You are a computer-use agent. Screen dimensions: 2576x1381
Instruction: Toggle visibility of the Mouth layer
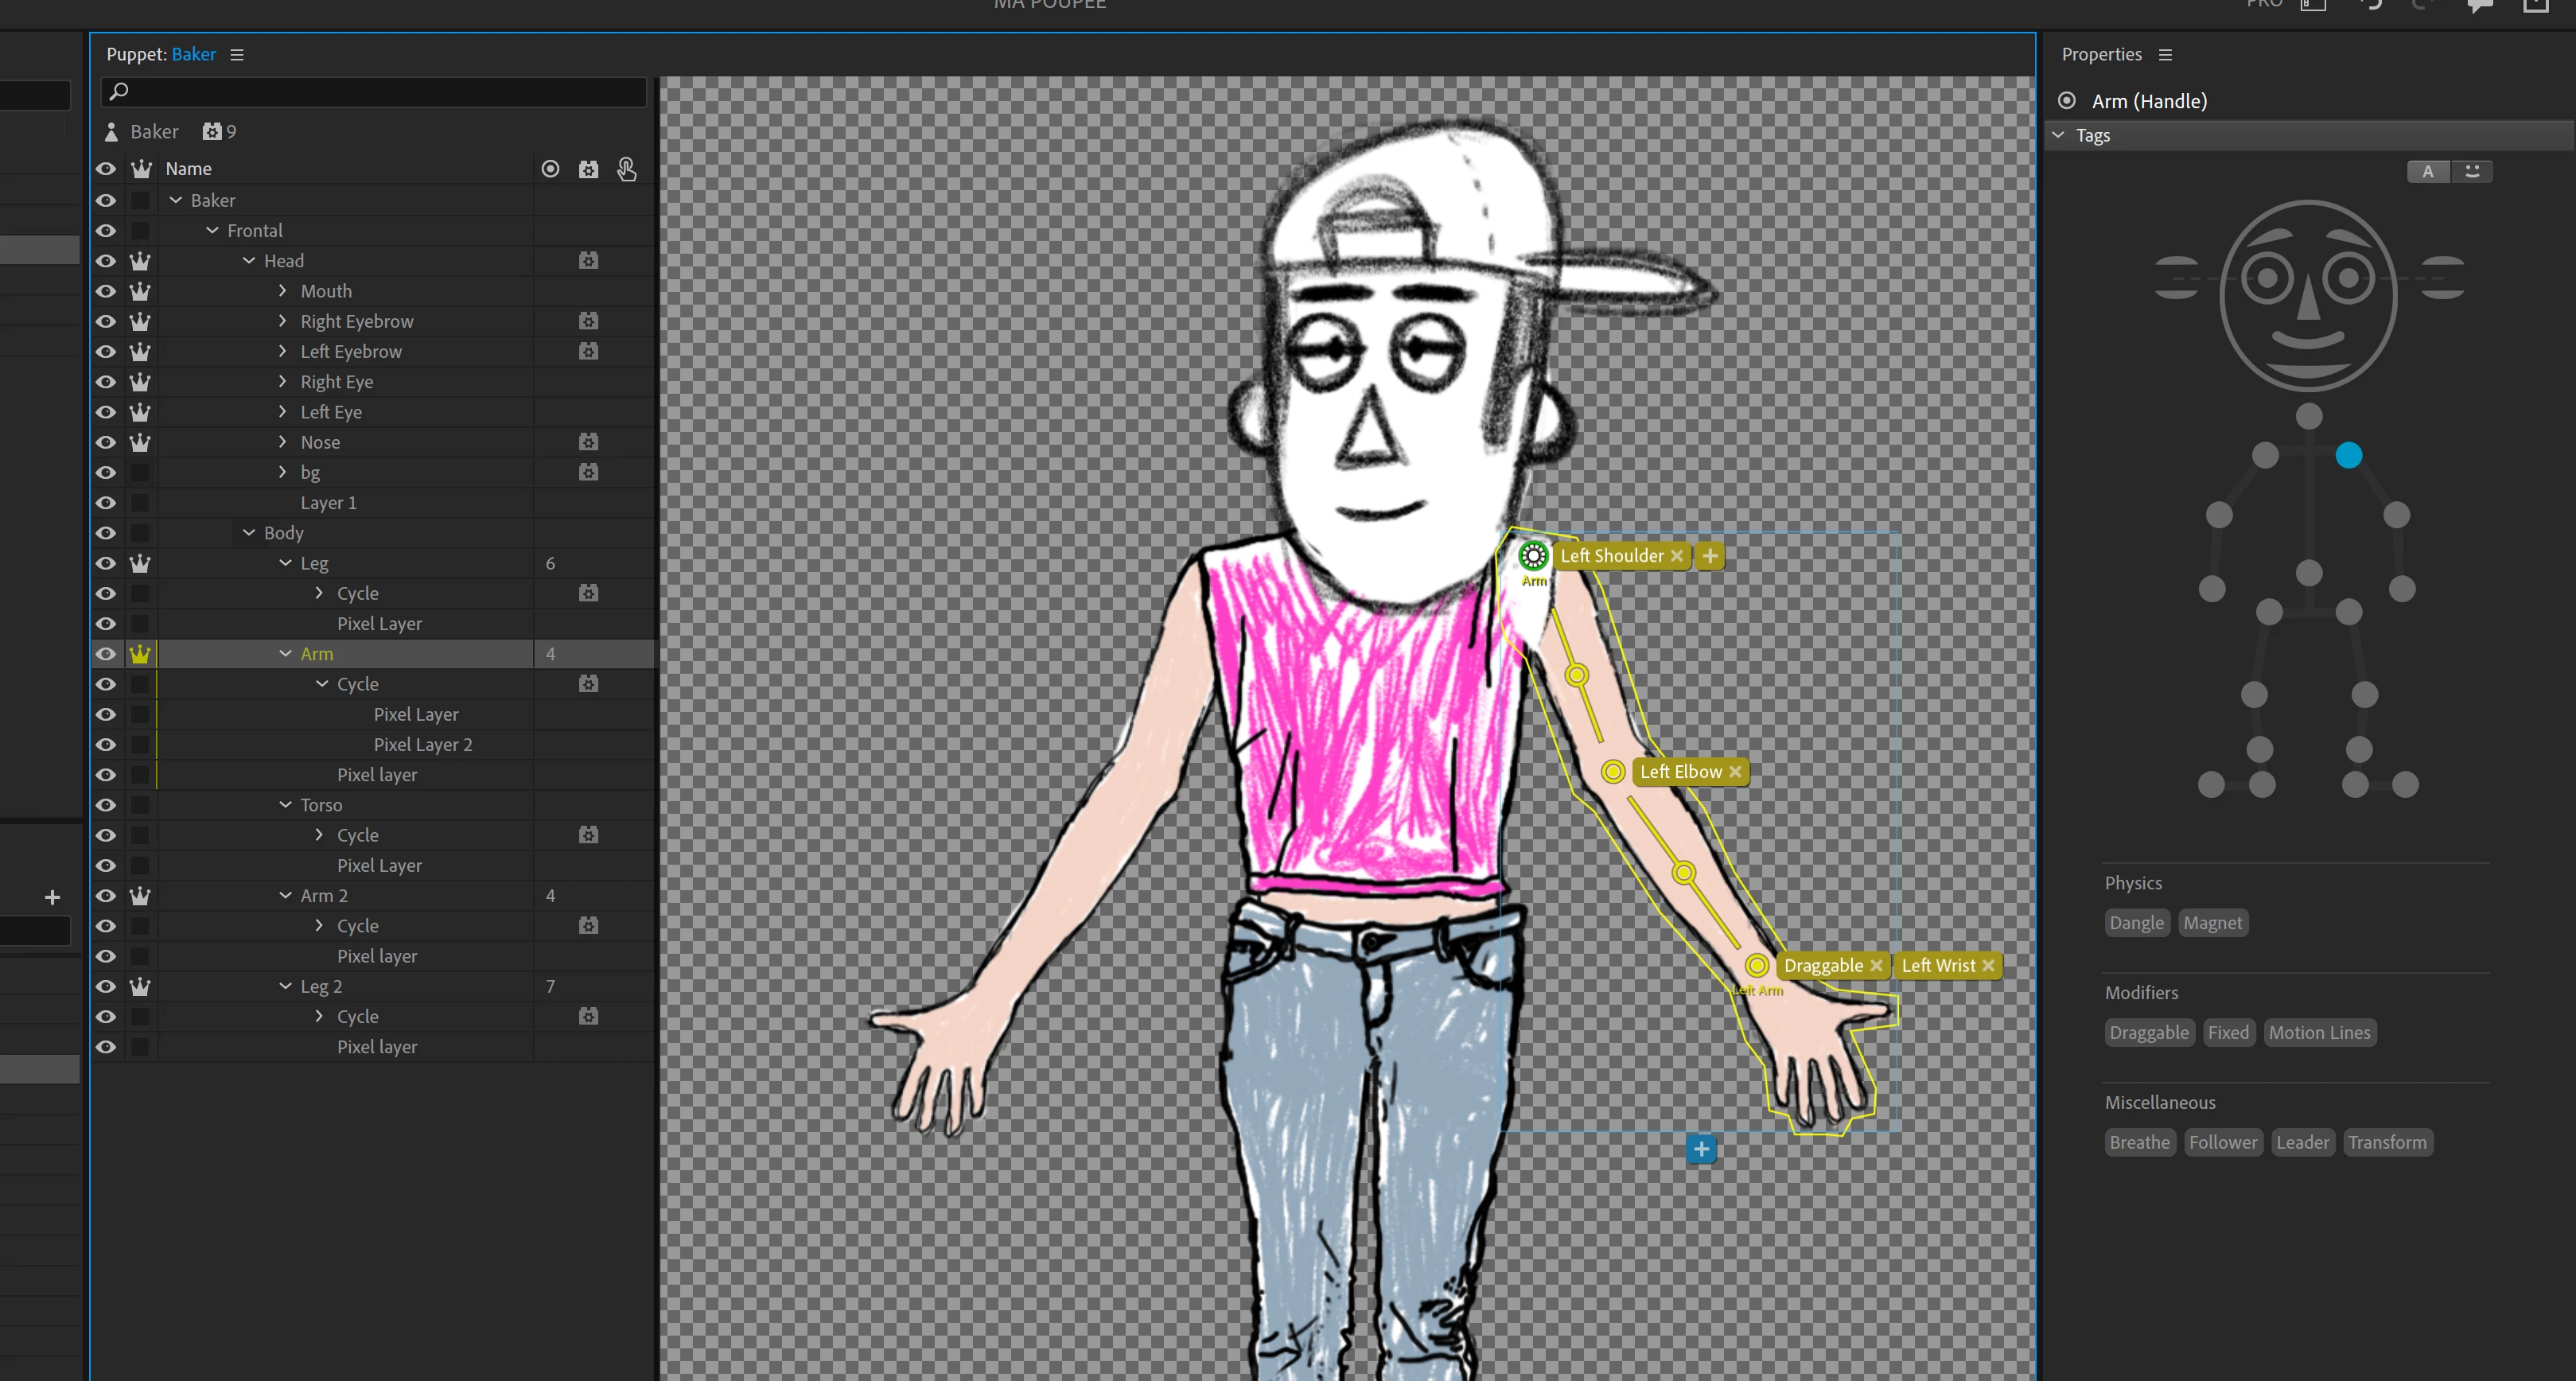pyautogui.click(x=106, y=291)
